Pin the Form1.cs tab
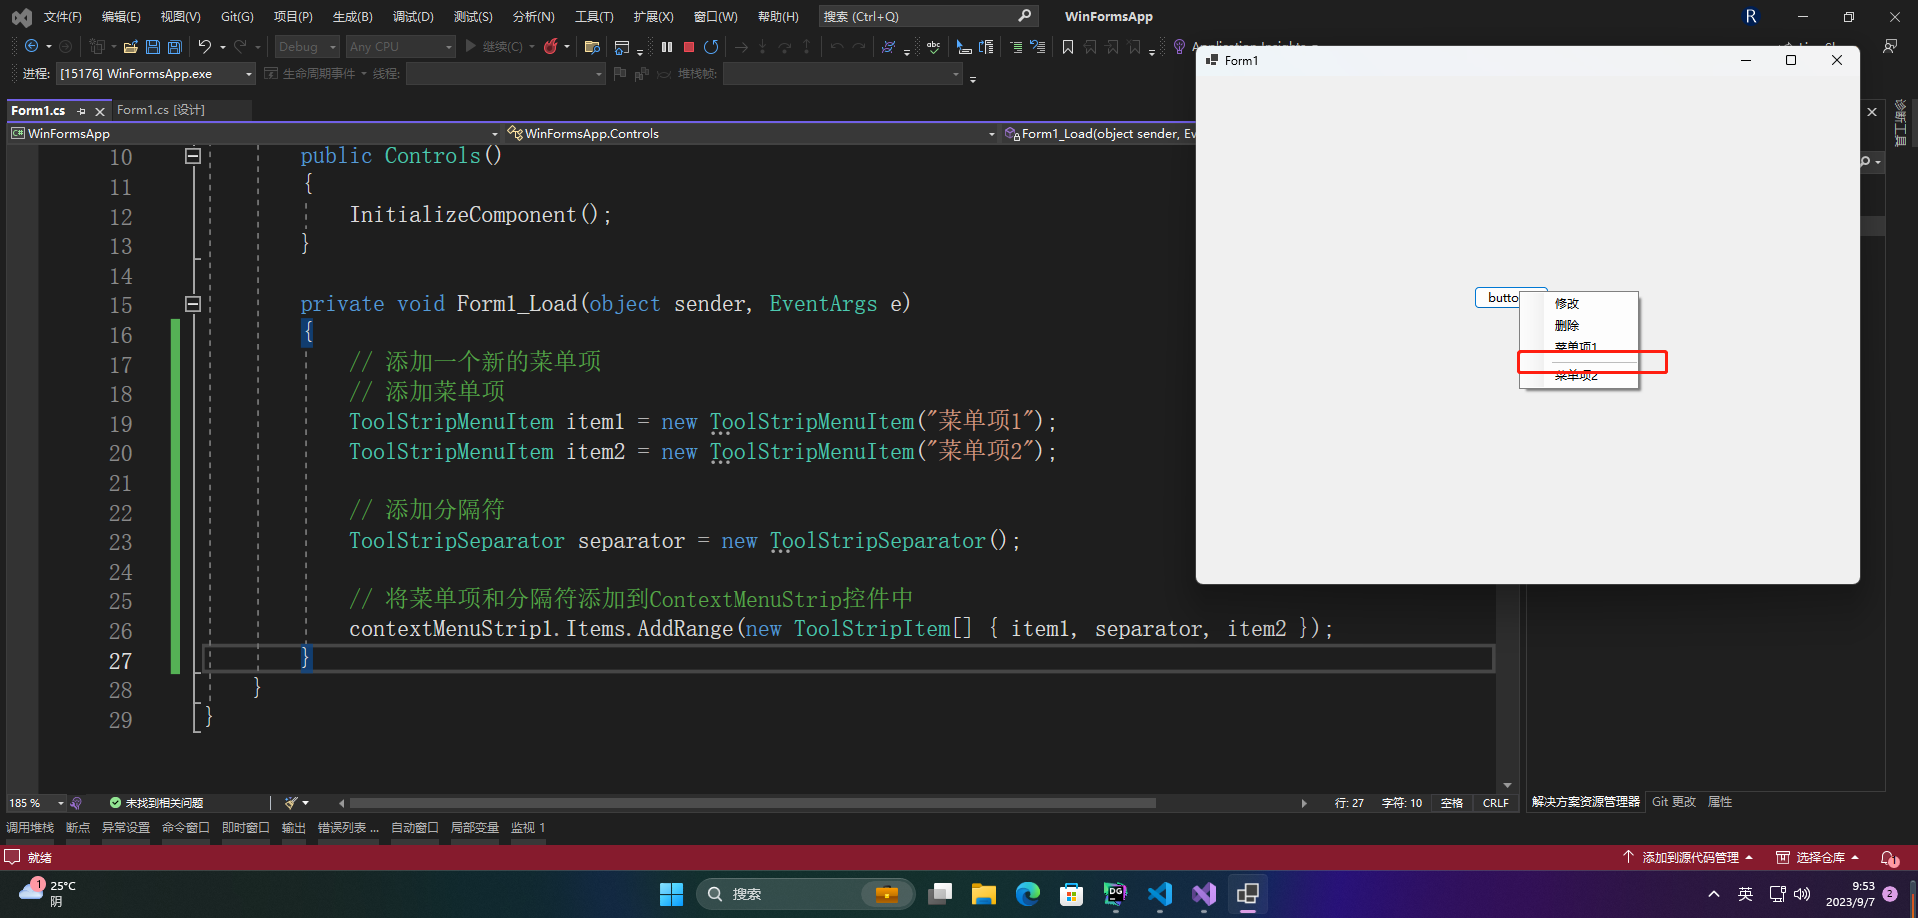1918x918 pixels. click(x=81, y=111)
